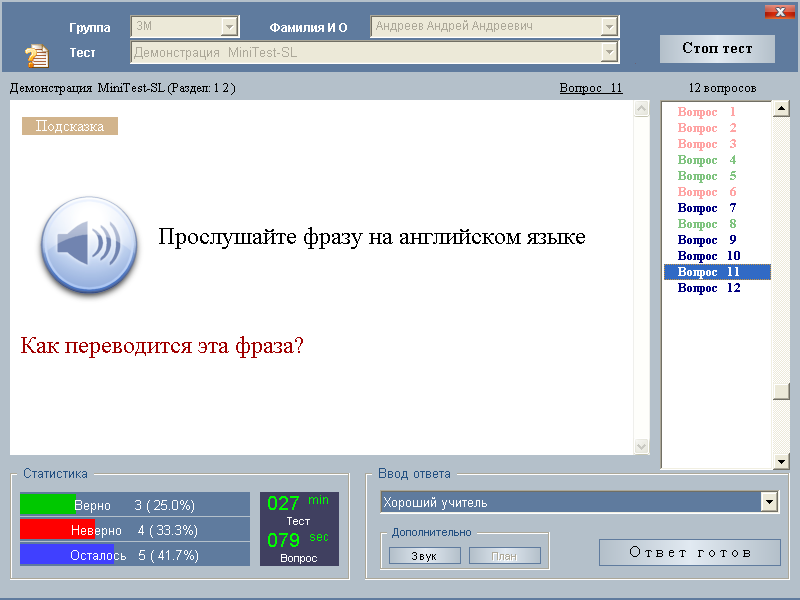Jump to Вопрос 10 in the list
The height and width of the screenshot is (600, 800).
(709, 256)
